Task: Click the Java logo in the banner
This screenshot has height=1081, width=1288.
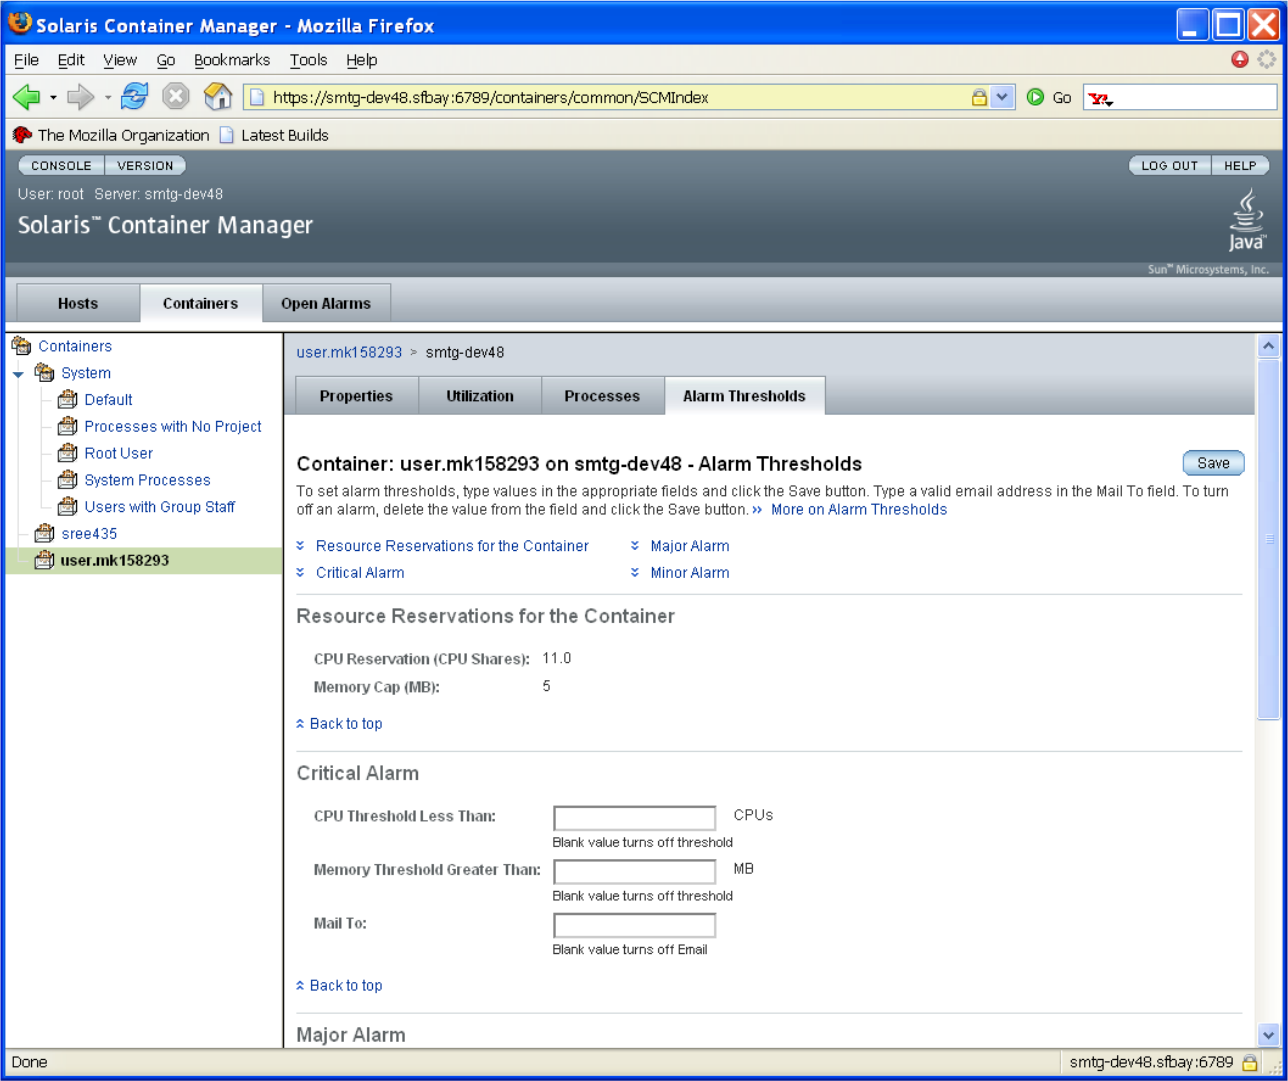Action: click(x=1247, y=220)
